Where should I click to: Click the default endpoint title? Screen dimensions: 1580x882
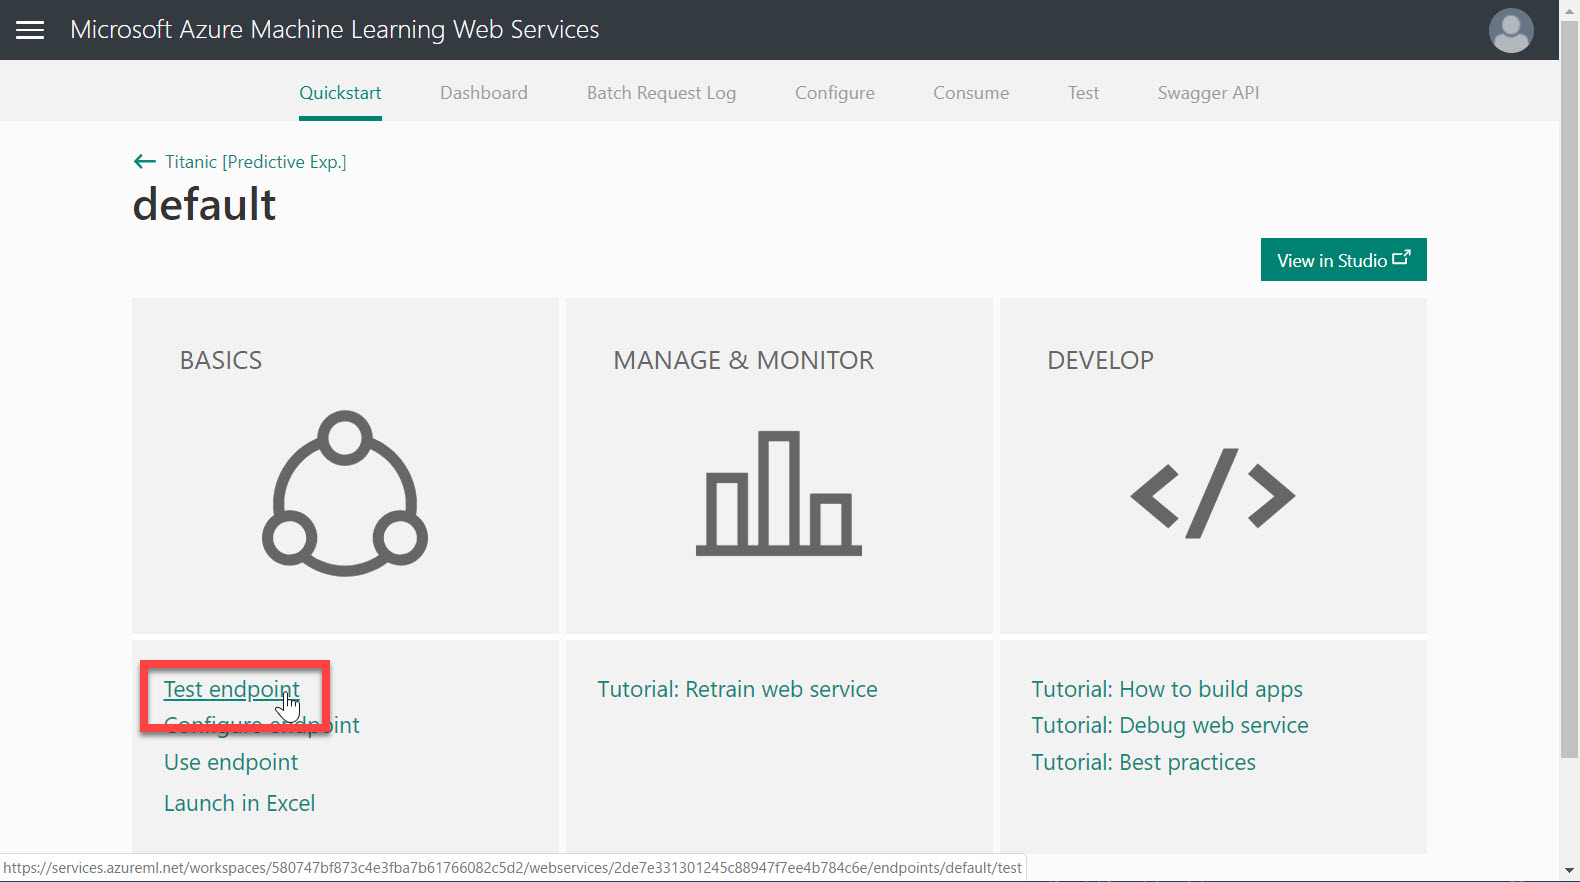point(204,204)
